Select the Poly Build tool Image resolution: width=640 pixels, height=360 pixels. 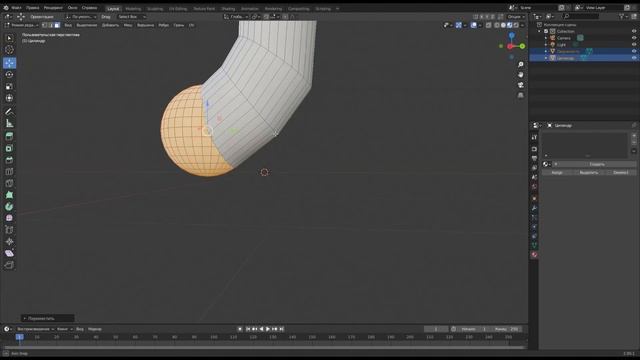(x=9, y=195)
